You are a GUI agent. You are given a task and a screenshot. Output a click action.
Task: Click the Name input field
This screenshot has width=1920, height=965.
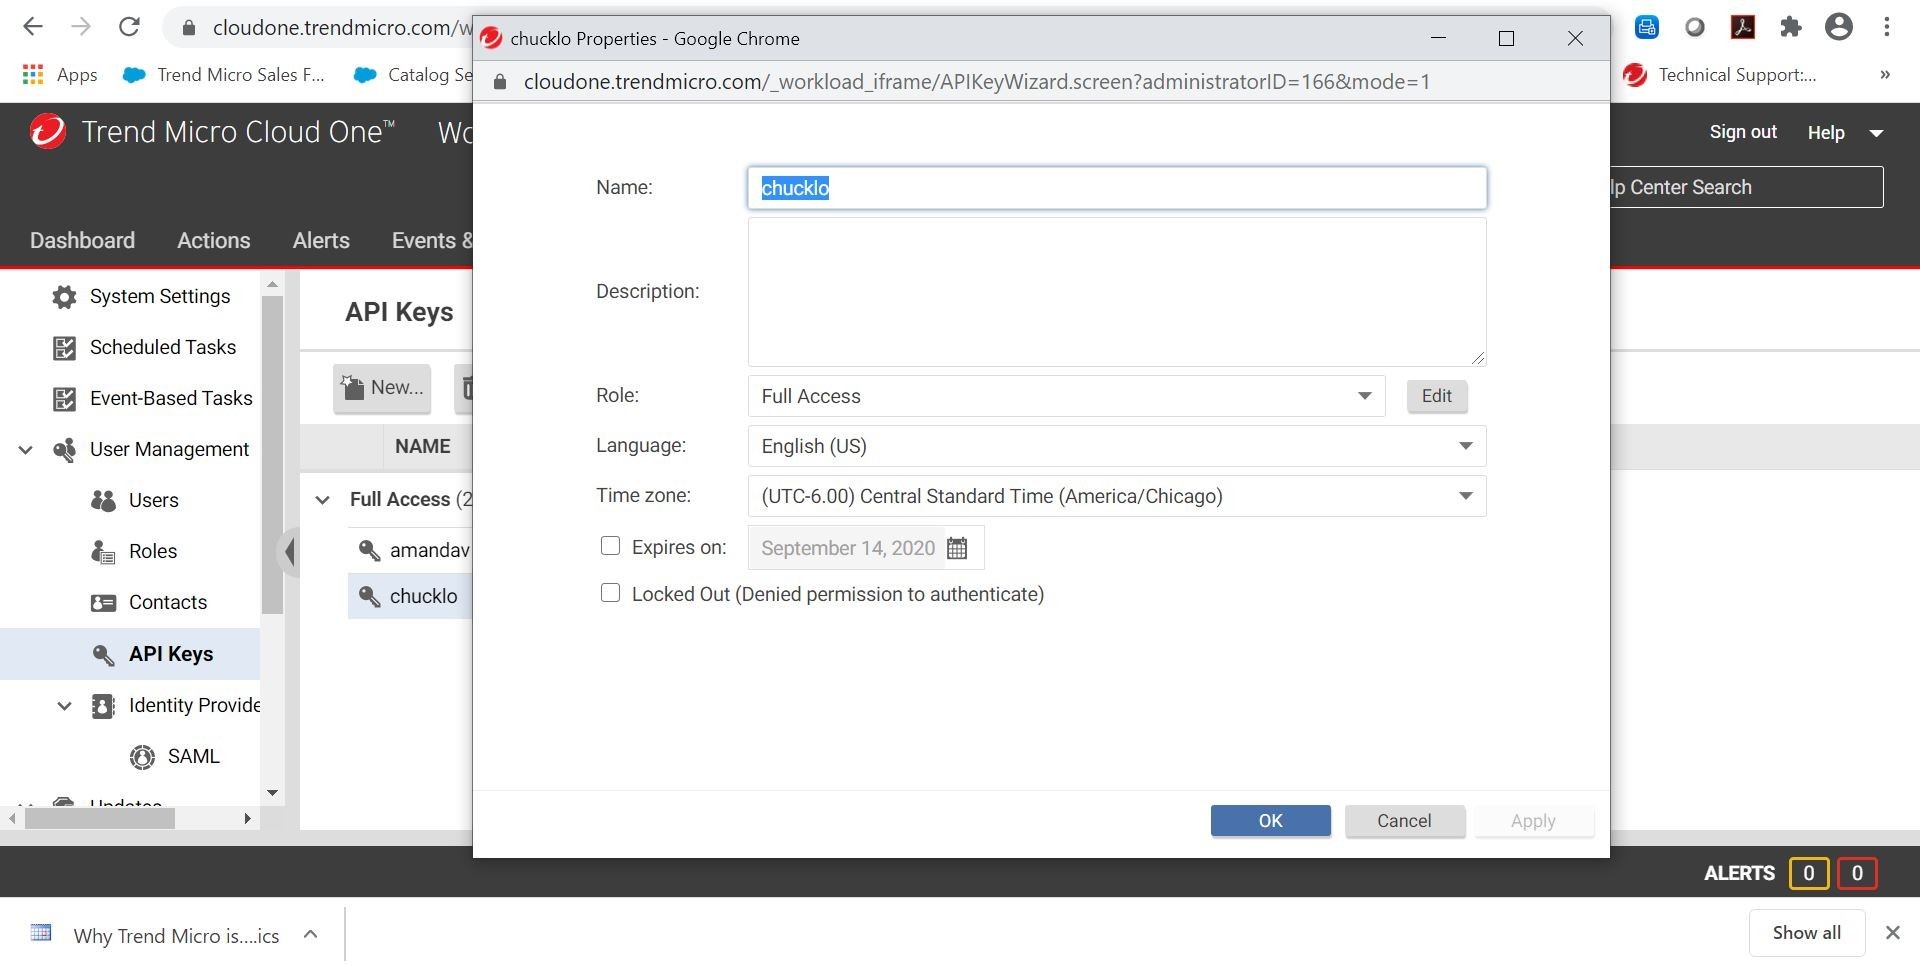coord(1117,188)
